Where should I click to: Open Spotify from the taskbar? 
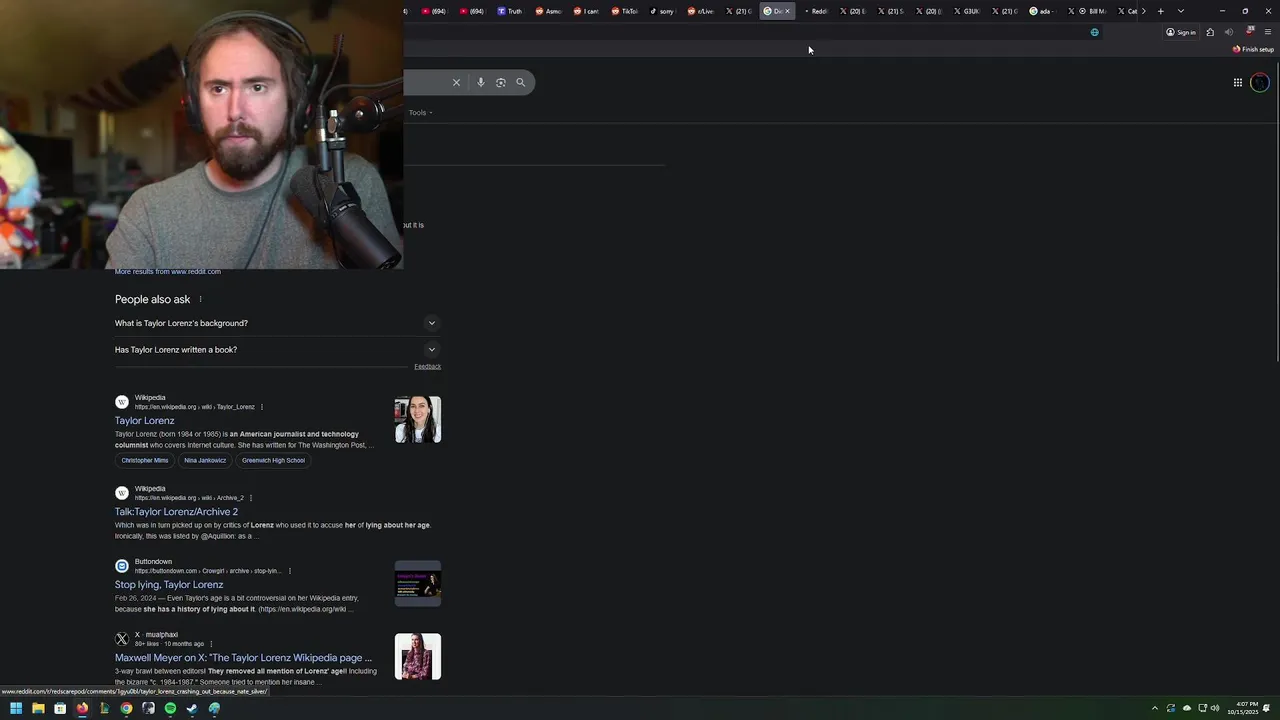pyautogui.click(x=170, y=708)
